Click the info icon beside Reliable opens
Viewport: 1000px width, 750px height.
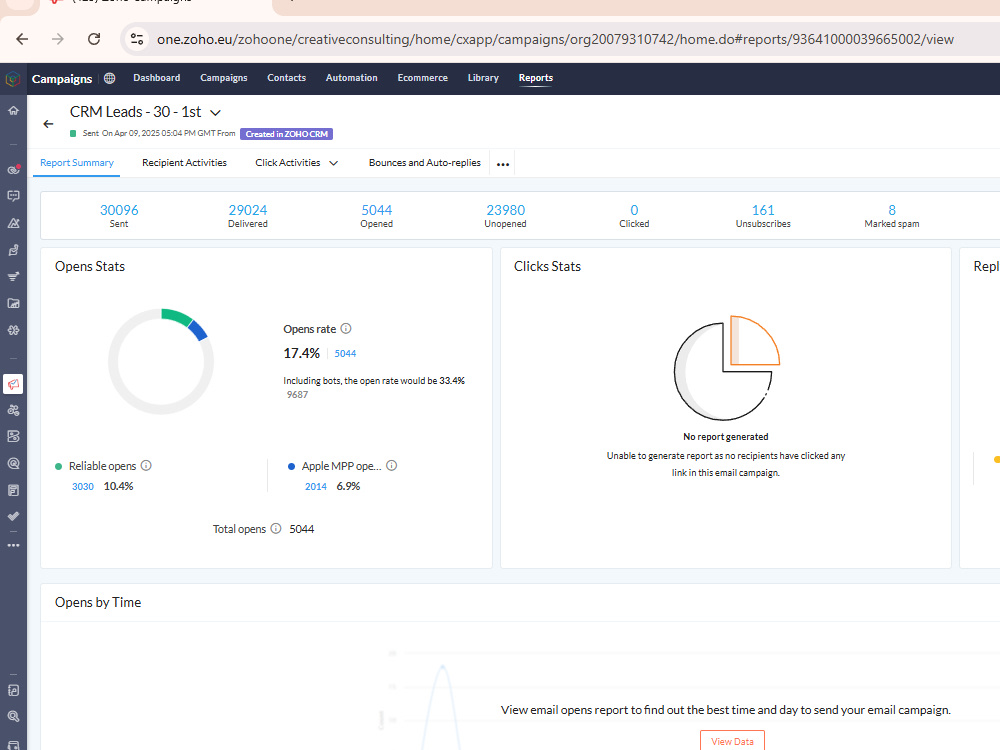pos(146,466)
